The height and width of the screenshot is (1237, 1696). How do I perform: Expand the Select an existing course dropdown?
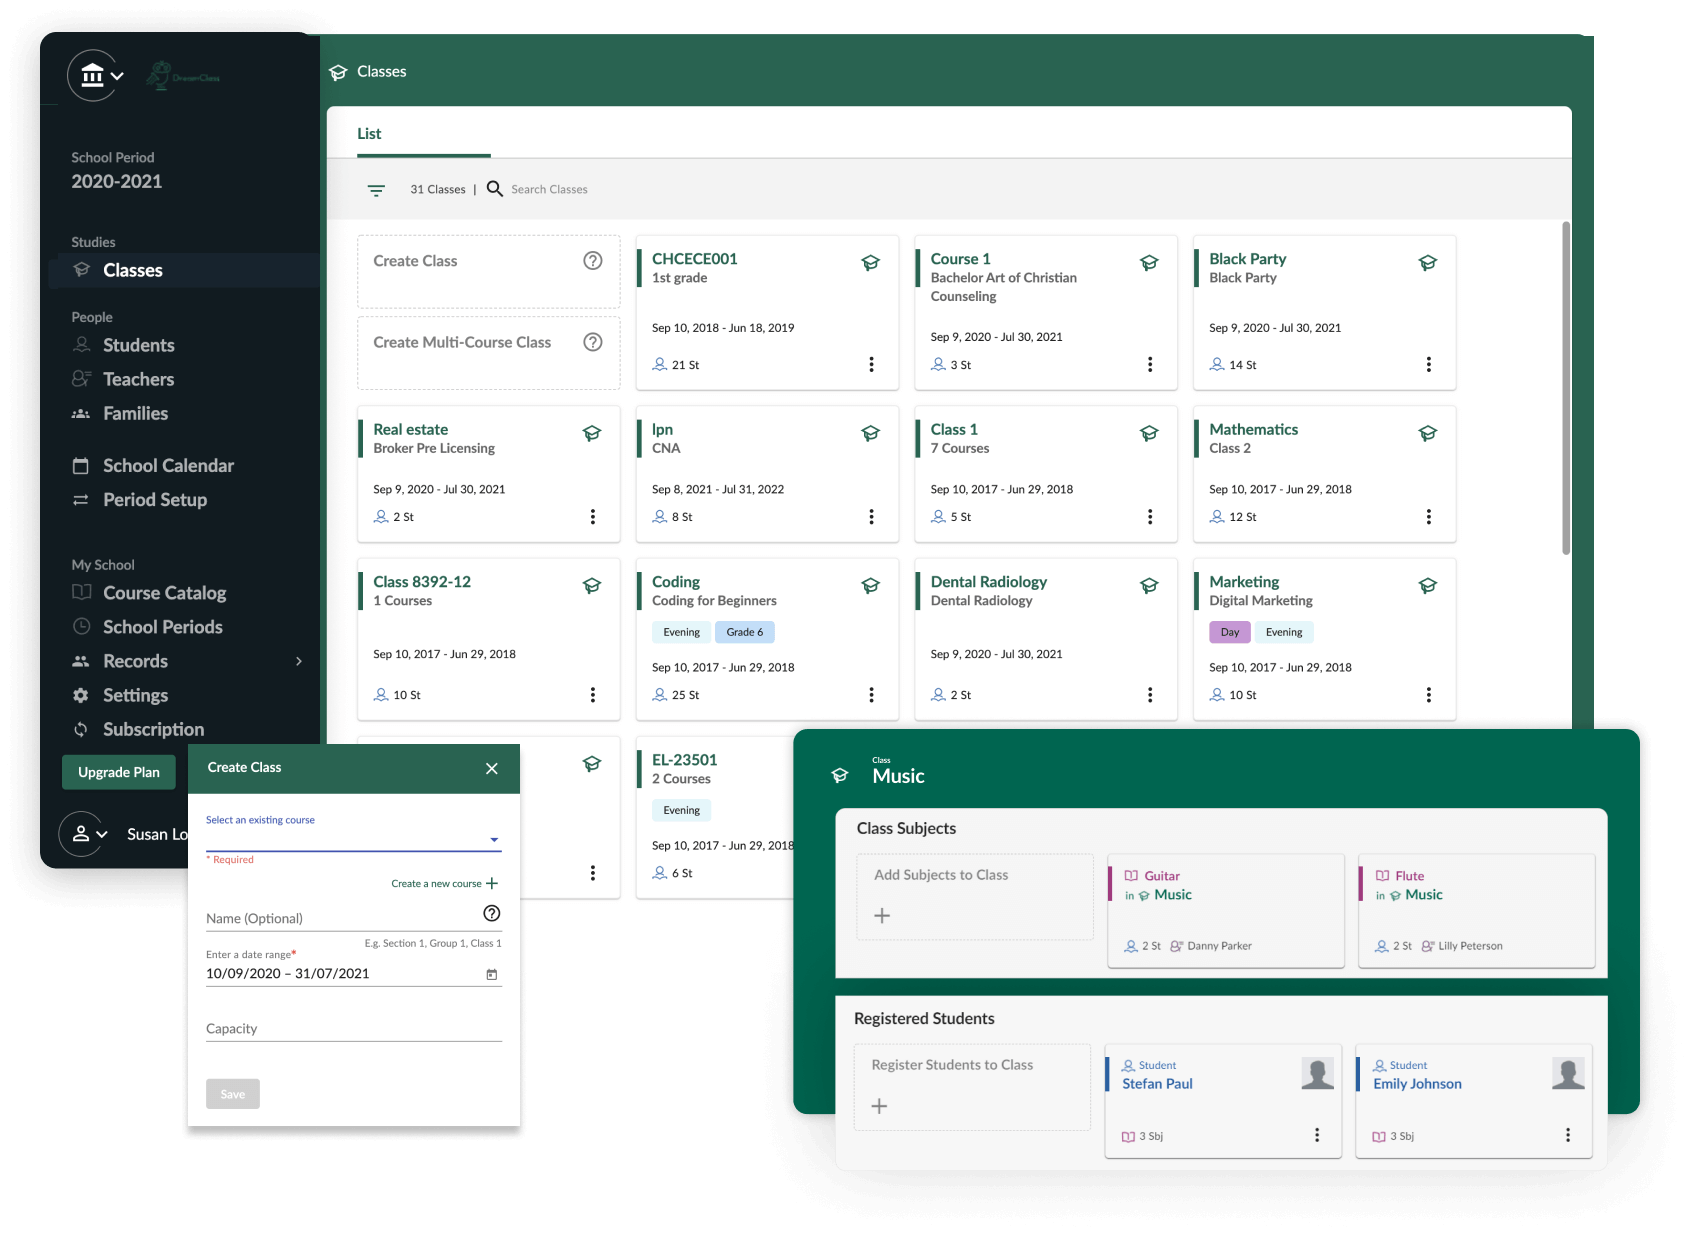point(493,840)
